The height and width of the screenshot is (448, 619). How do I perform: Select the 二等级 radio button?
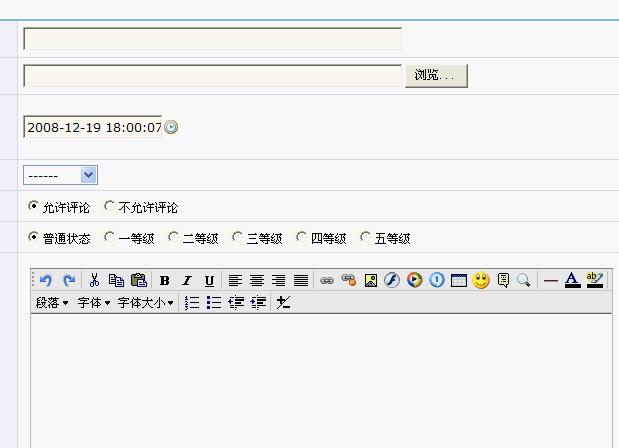[x=173, y=237]
